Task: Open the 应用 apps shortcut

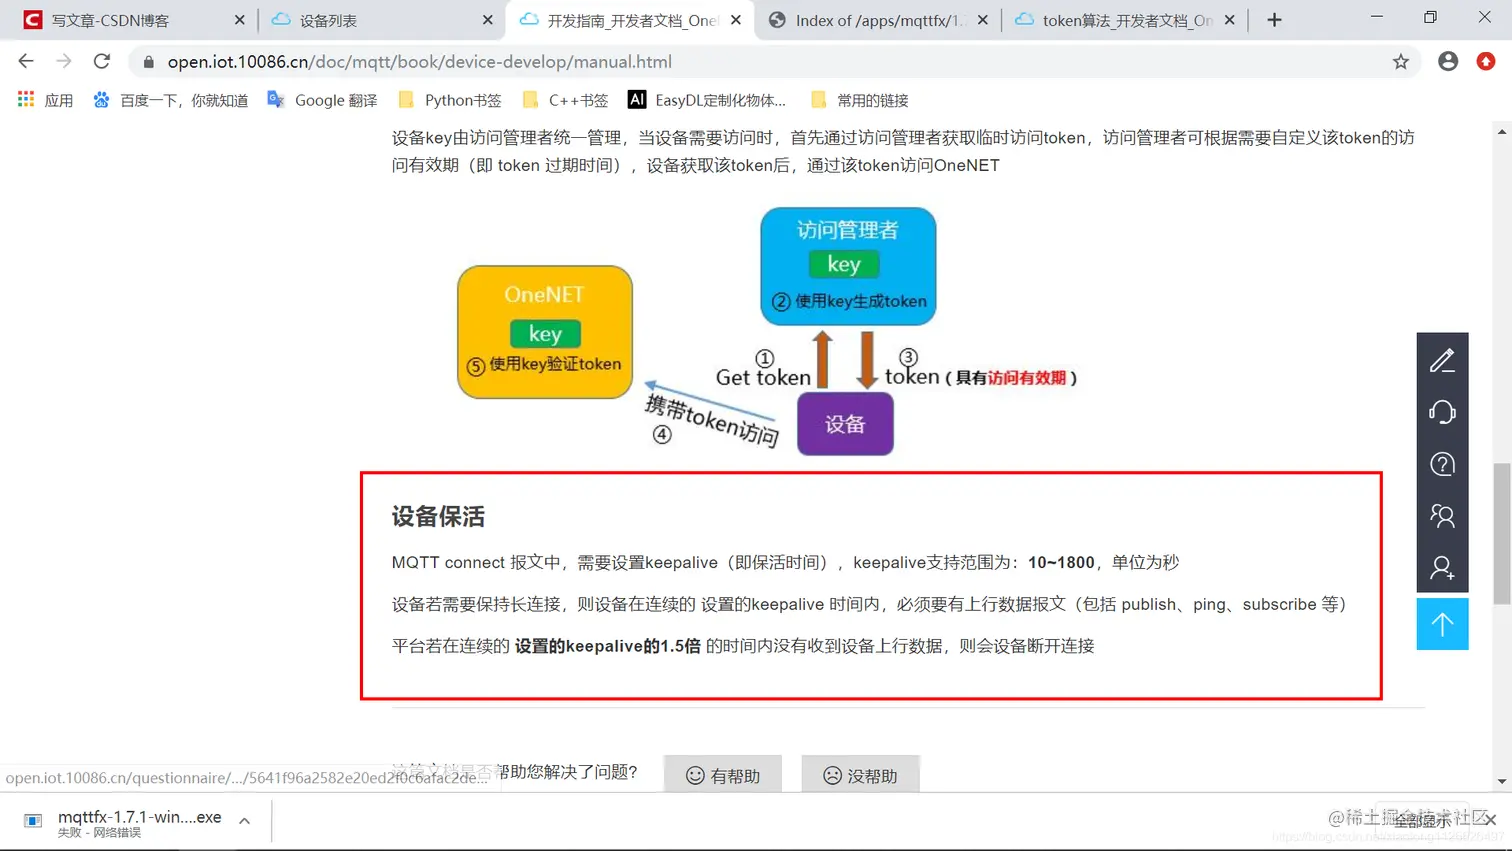Action: (45, 100)
